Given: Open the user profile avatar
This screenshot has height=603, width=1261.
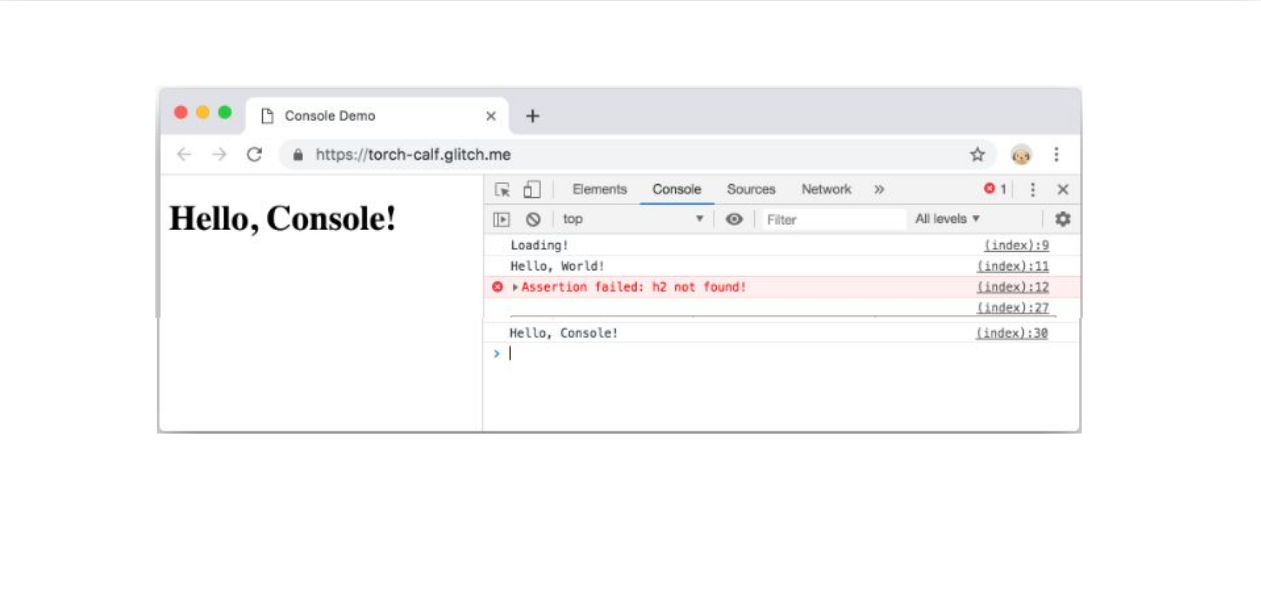Looking at the screenshot, I should click(1021, 155).
